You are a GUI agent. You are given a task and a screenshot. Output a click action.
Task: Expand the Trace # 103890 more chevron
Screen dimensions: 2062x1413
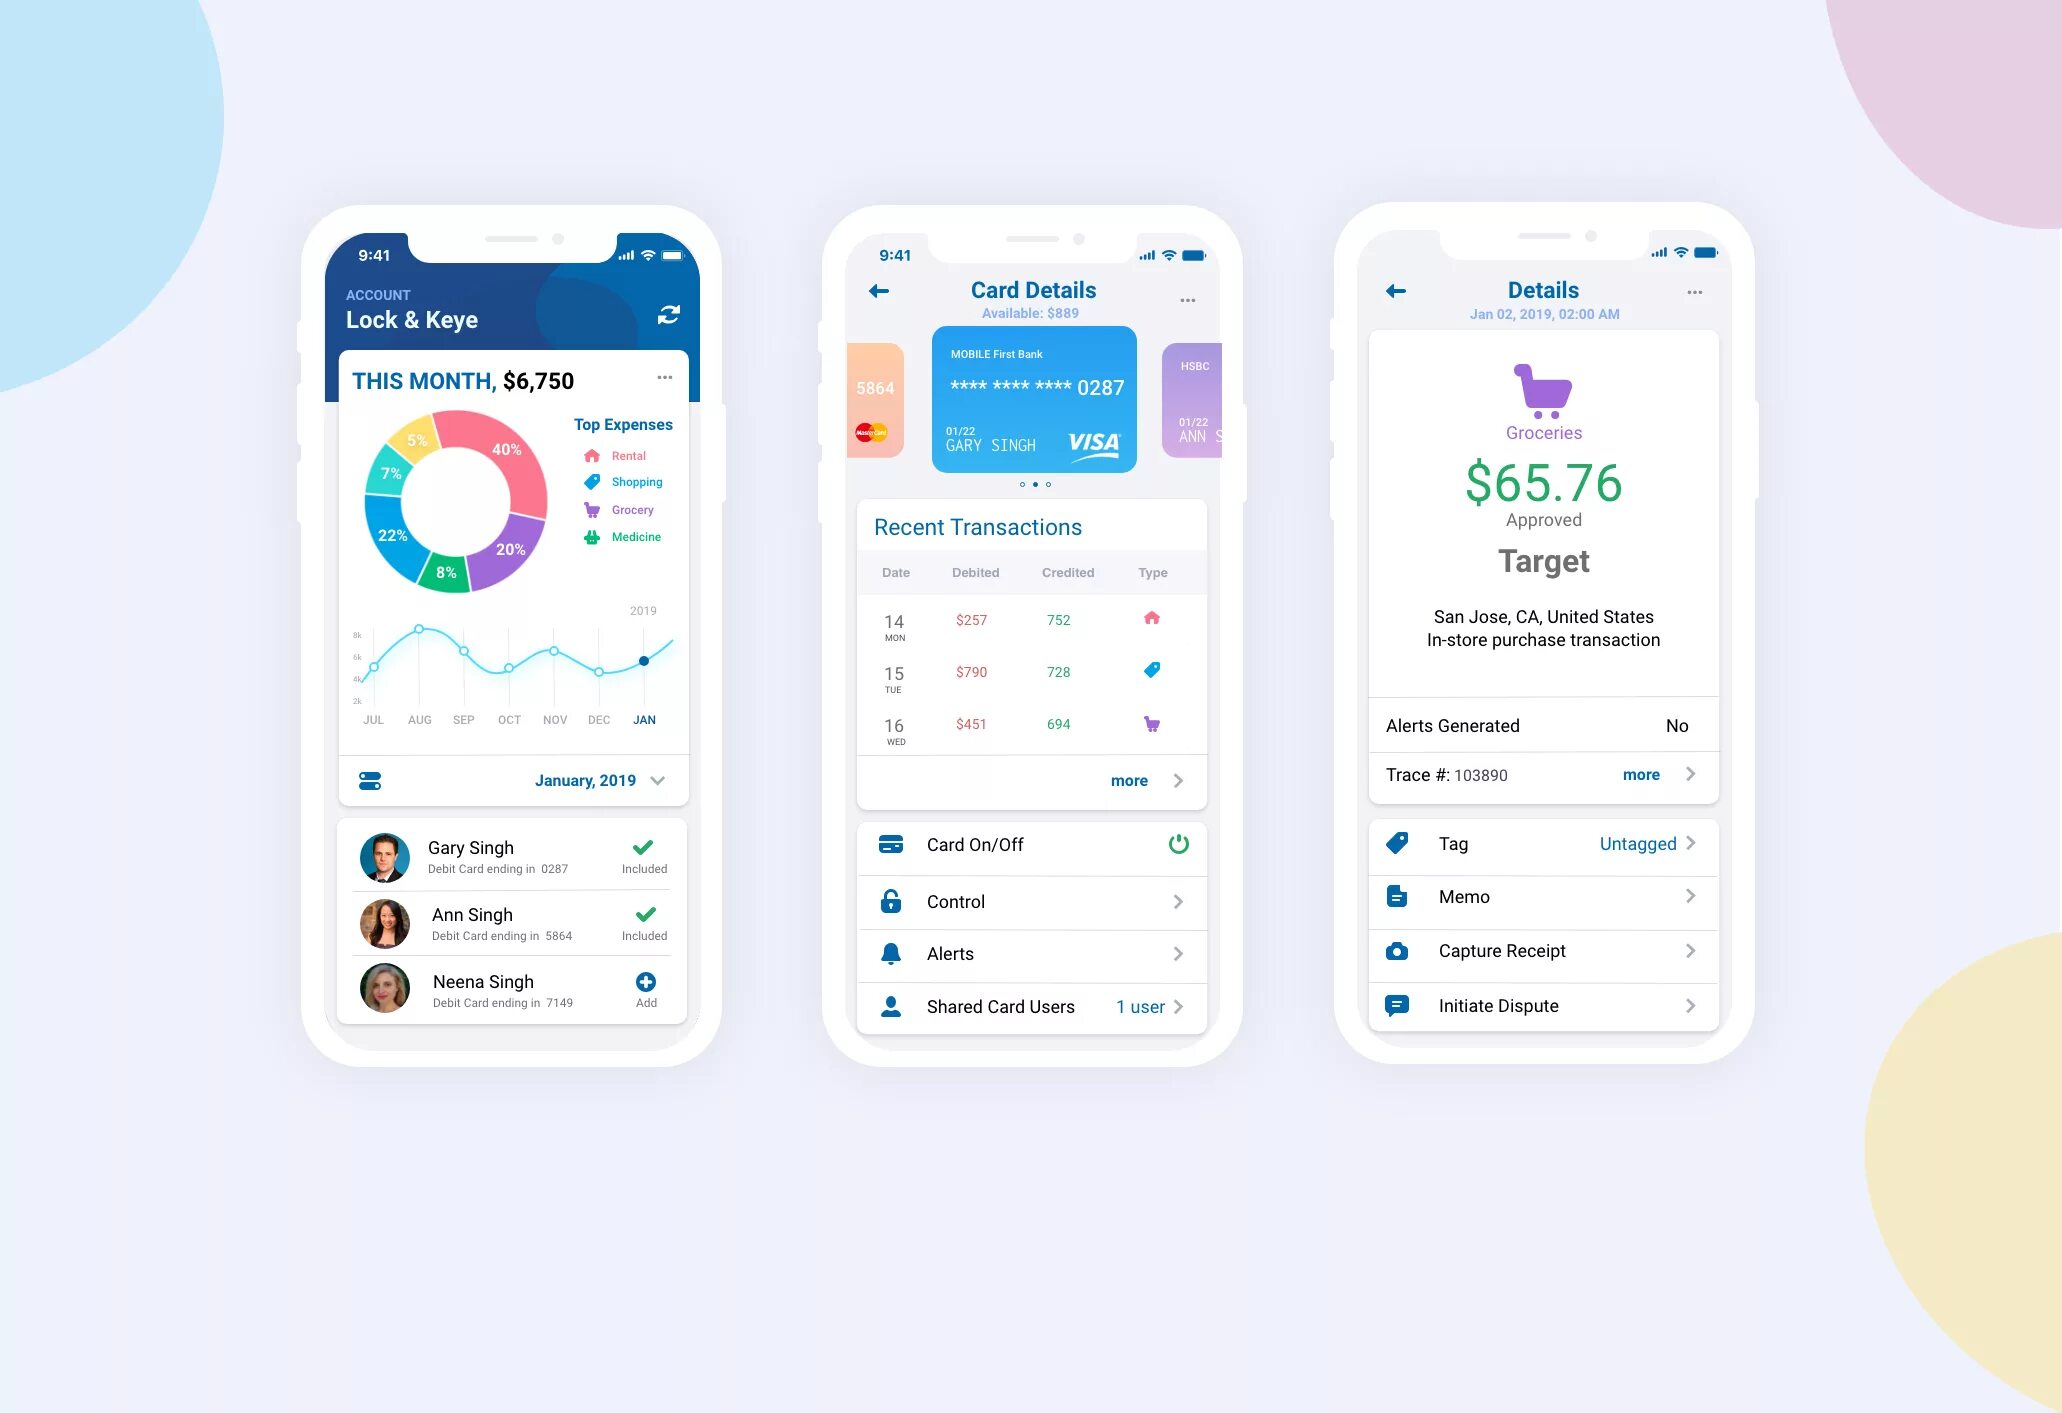(x=1691, y=772)
